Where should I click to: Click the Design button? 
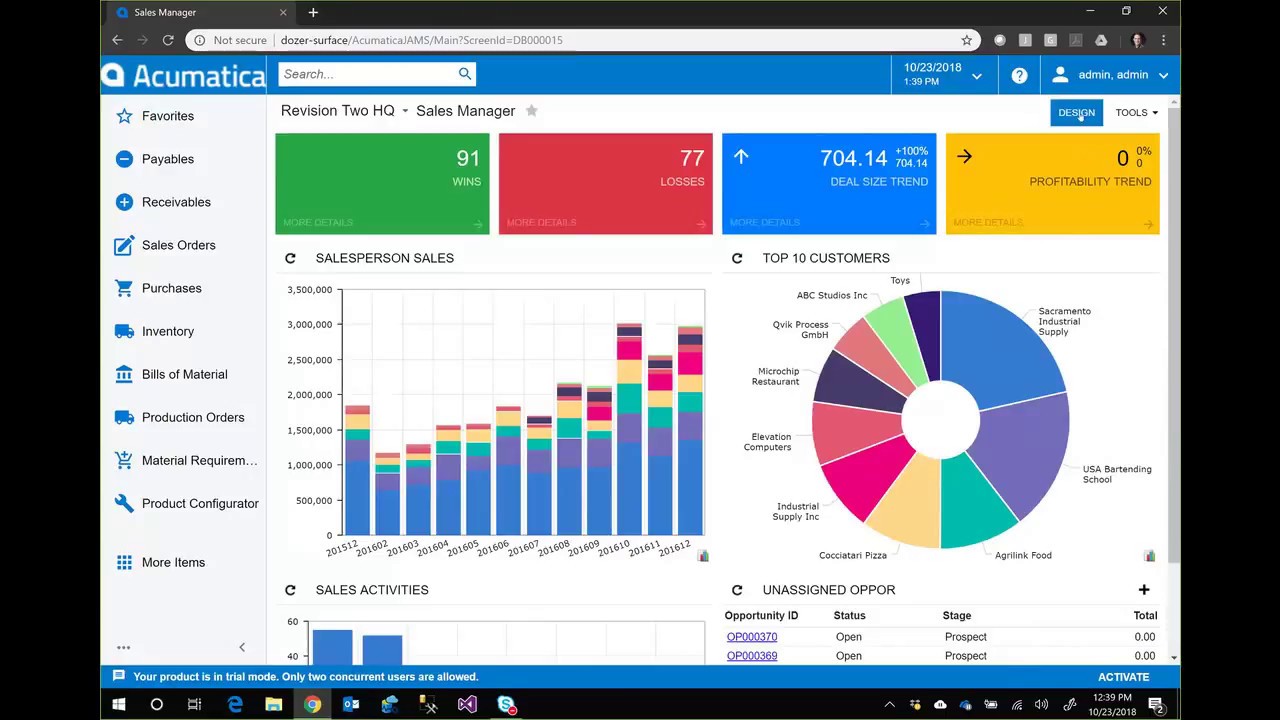click(x=1076, y=113)
